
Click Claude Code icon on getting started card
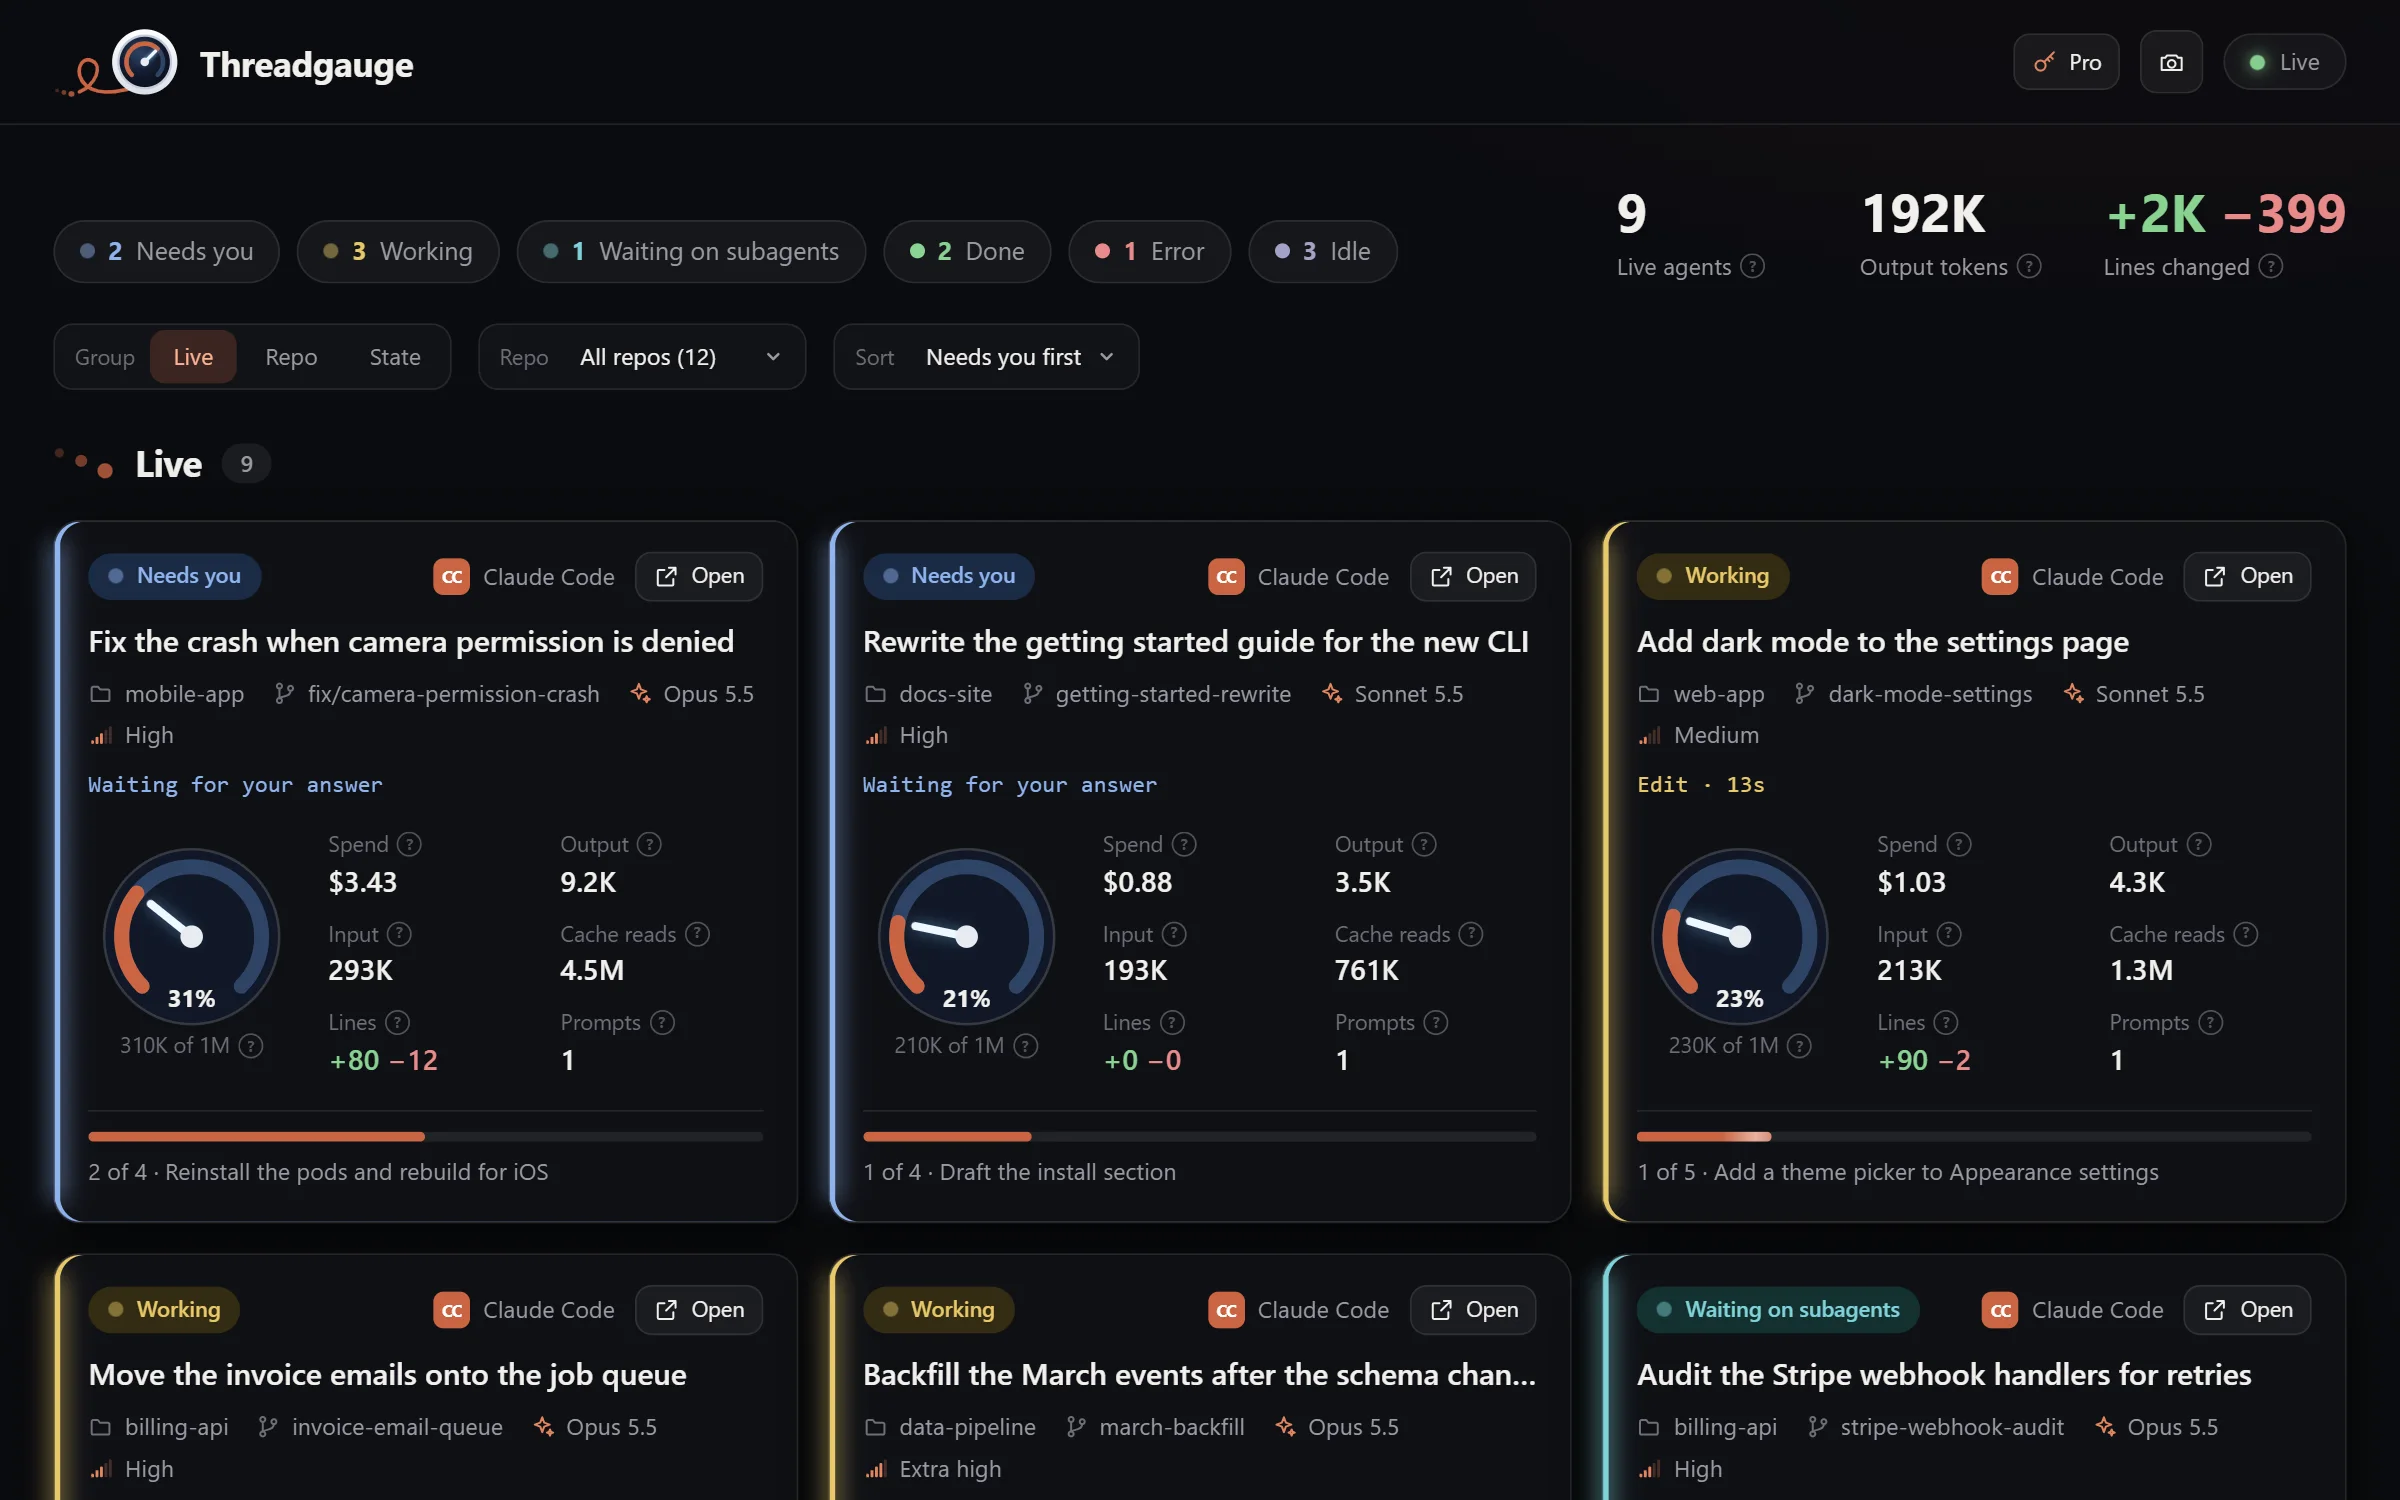pyautogui.click(x=1226, y=577)
